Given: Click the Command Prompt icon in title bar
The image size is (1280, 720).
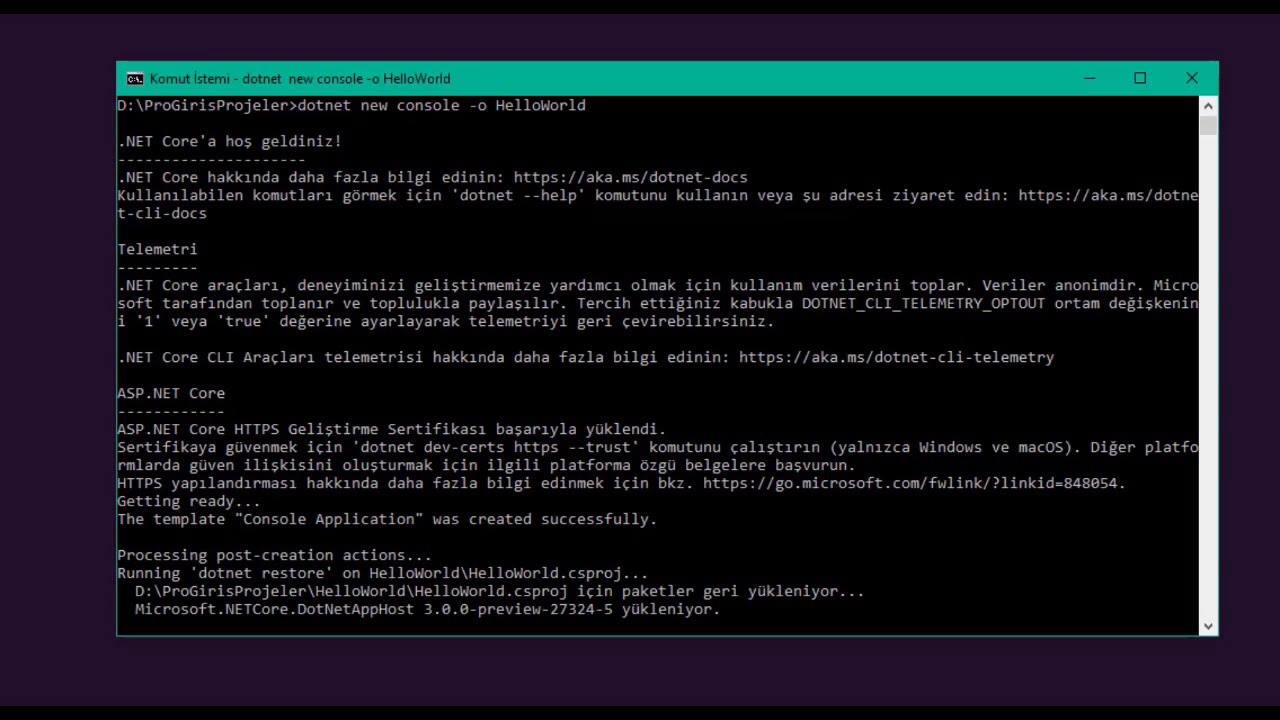Looking at the screenshot, I should click(x=134, y=79).
